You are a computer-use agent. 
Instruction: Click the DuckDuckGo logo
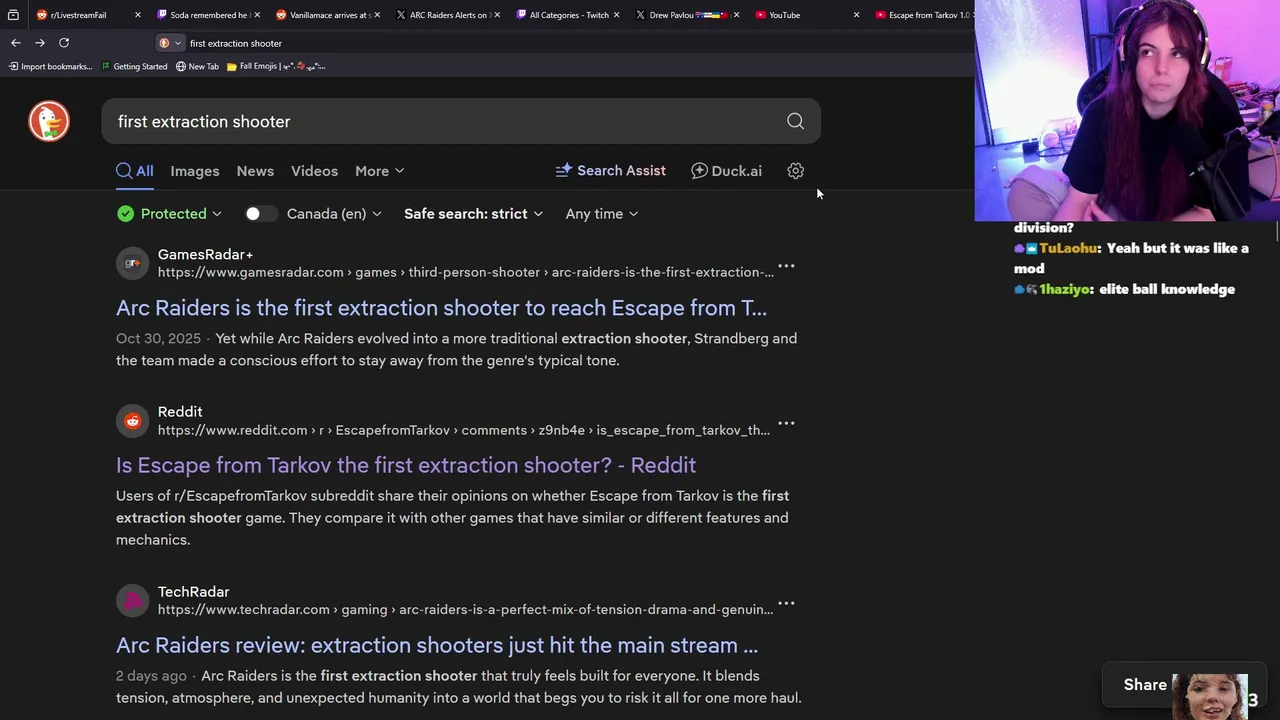(x=49, y=121)
